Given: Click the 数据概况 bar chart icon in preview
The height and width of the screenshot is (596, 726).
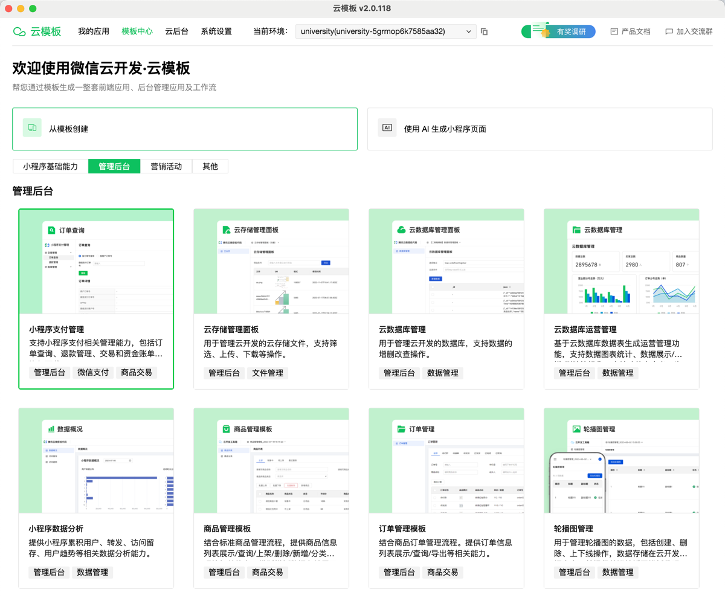Looking at the screenshot, I should 51,429.
